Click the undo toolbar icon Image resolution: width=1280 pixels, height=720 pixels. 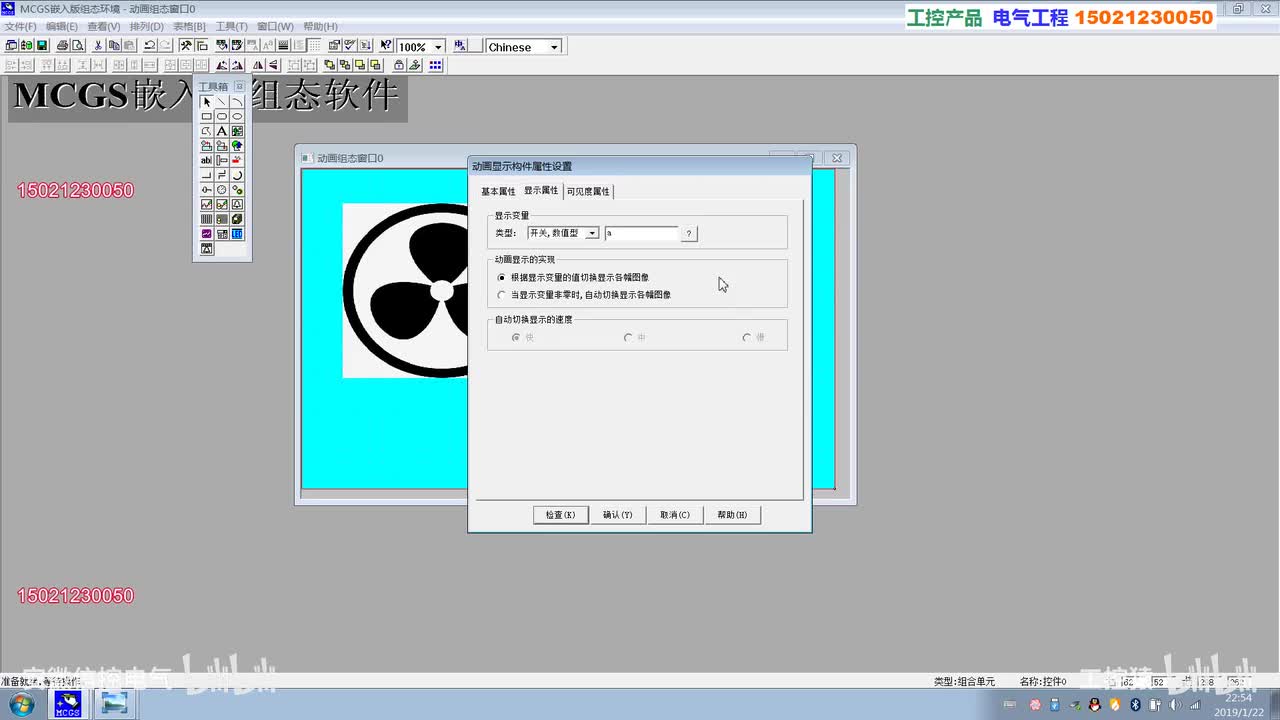(149, 46)
